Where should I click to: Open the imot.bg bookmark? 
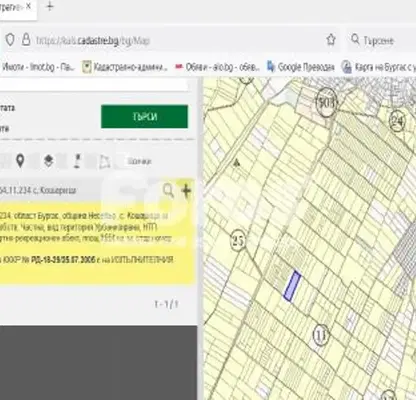(38, 67)
